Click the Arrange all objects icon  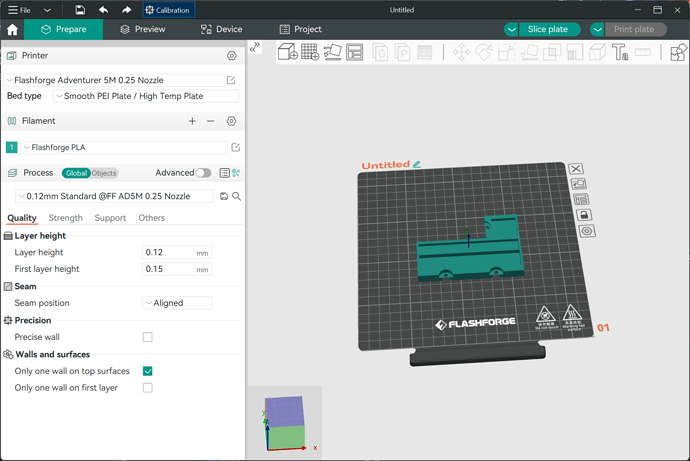tap(355, 52)
